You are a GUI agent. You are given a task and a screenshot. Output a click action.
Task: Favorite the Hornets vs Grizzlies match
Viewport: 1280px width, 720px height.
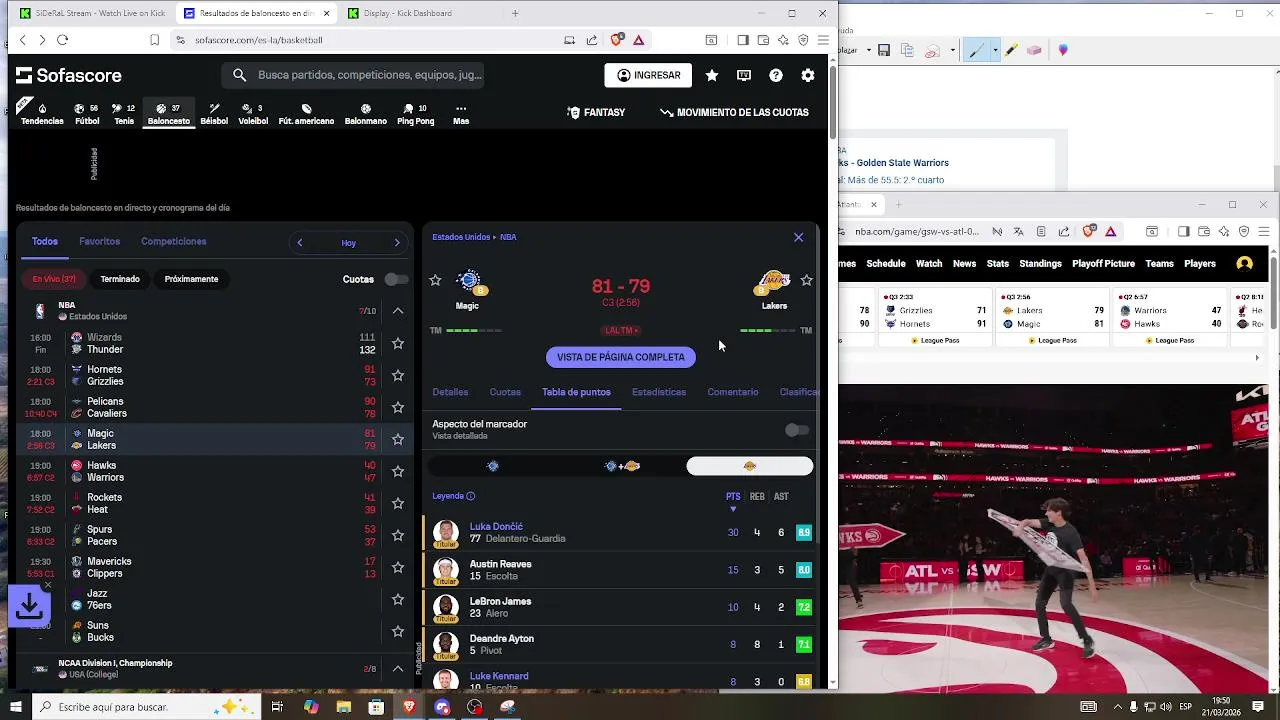click(x=398, y=375)
